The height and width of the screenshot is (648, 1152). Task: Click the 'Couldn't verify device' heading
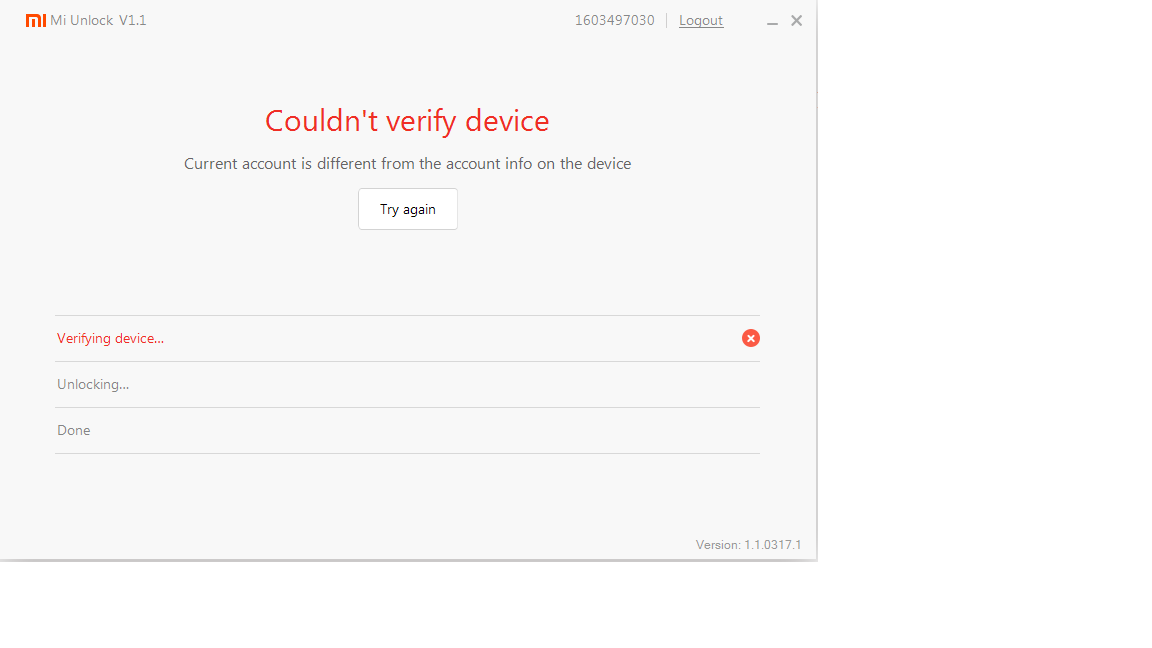tap(407, 121)
